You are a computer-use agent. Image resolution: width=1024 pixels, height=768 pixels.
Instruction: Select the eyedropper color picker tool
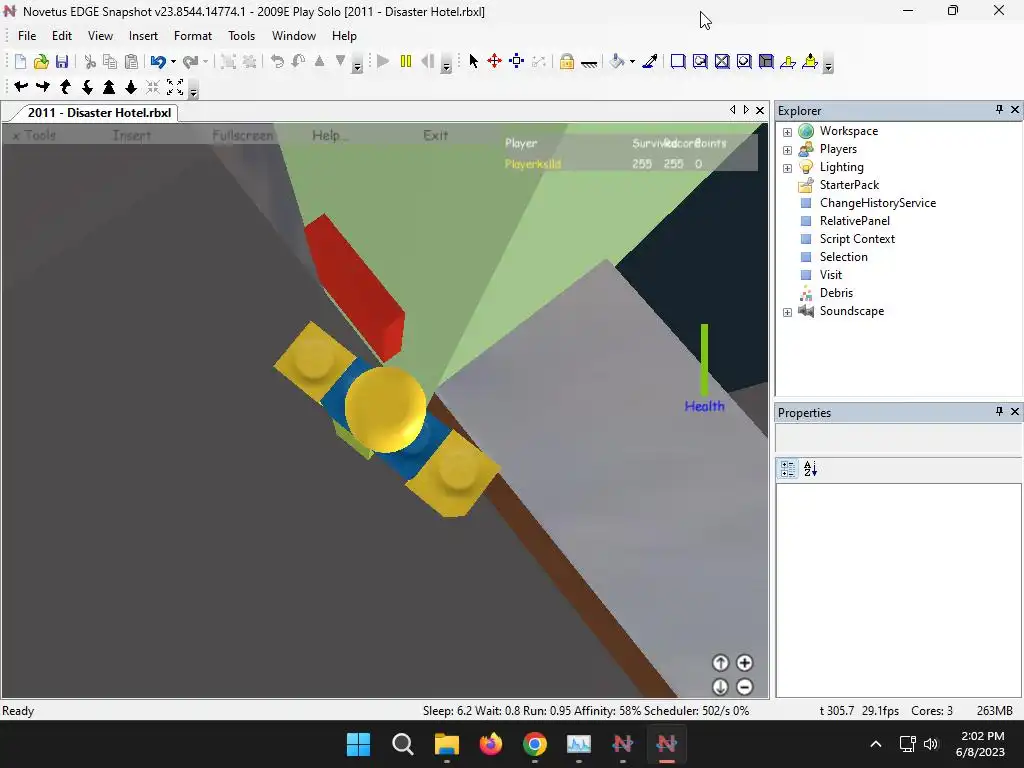[x=650, y=61]
